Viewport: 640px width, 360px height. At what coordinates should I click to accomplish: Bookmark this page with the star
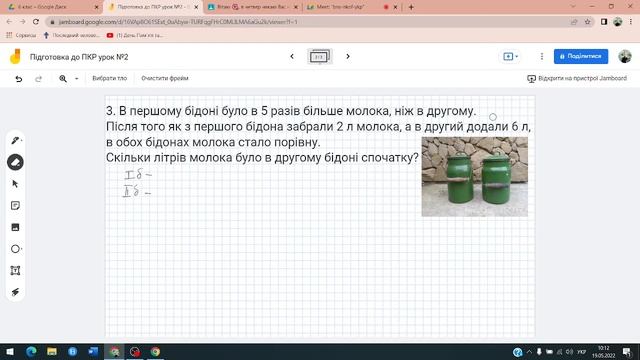pyautogui.click(x=587, y=22)
